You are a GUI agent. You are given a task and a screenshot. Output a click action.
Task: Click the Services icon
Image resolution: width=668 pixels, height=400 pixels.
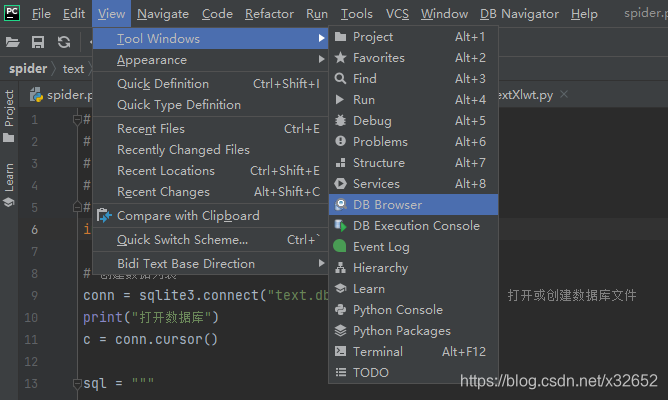340,184
